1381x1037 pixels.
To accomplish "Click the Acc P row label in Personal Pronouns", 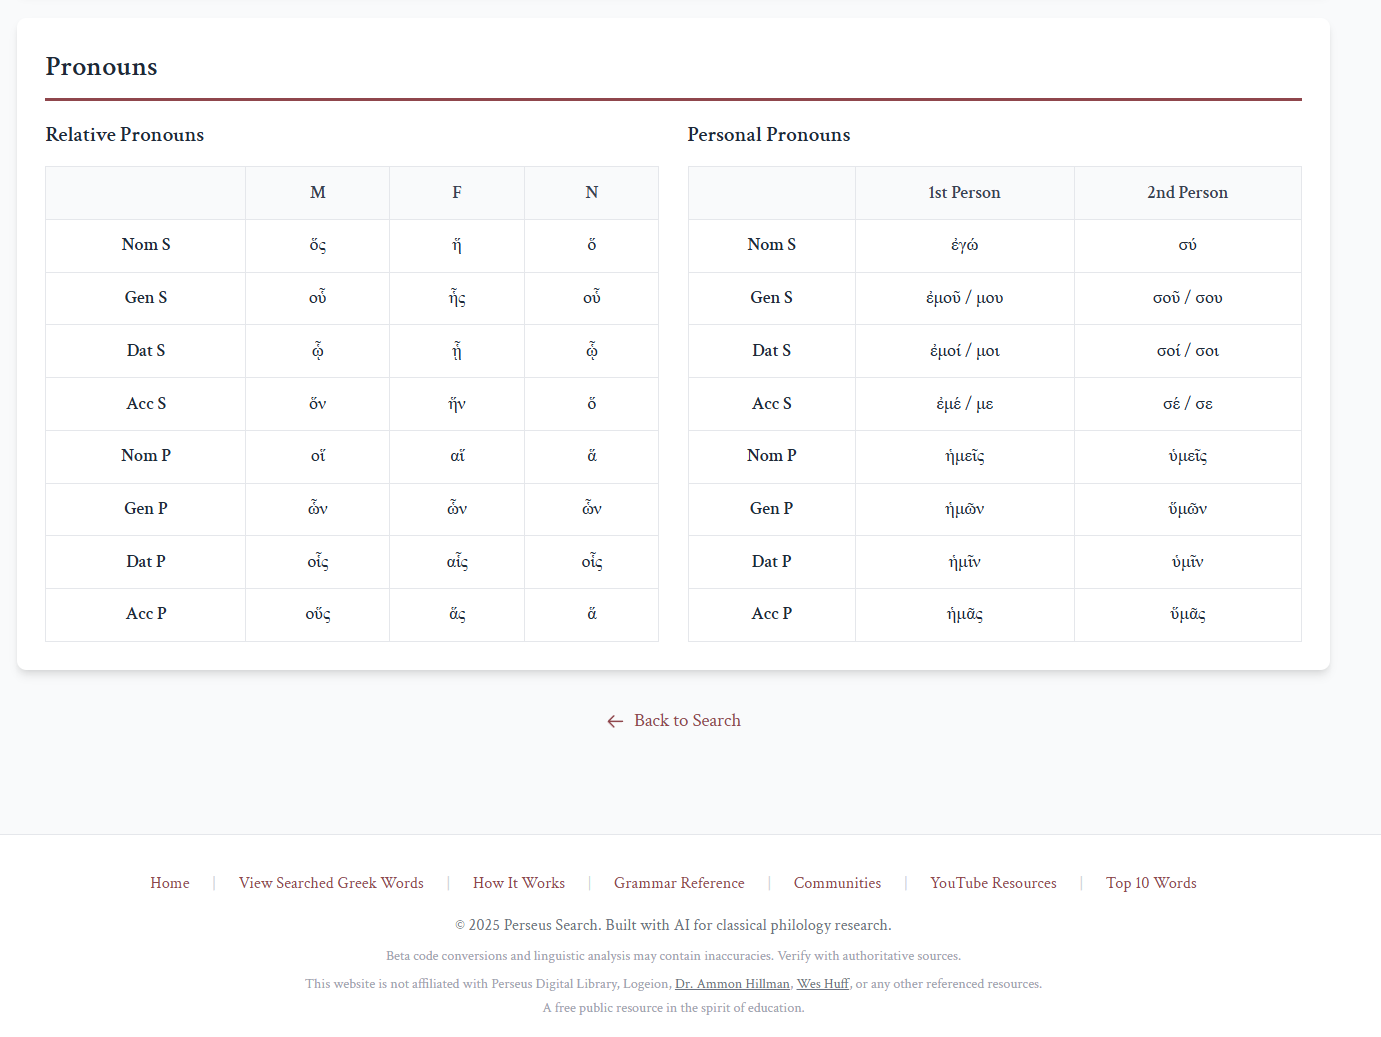I will [771, 613].
